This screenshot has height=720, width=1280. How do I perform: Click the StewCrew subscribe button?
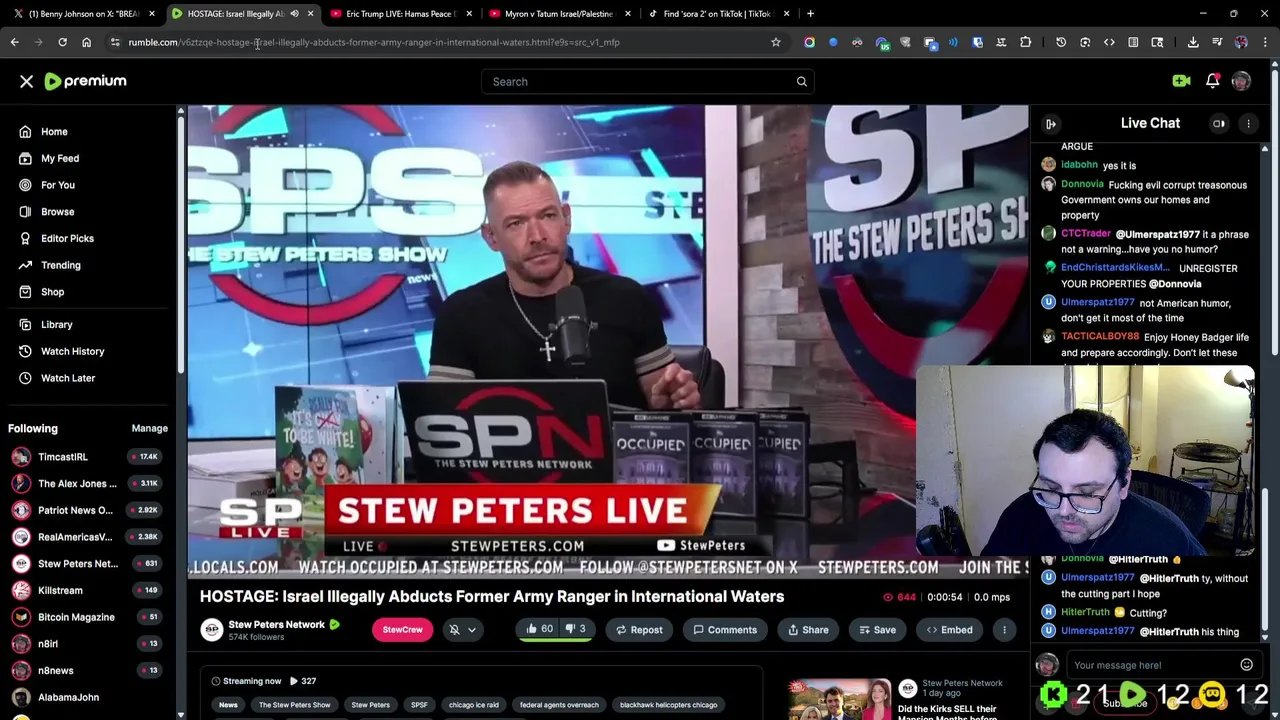coord(402,630)
